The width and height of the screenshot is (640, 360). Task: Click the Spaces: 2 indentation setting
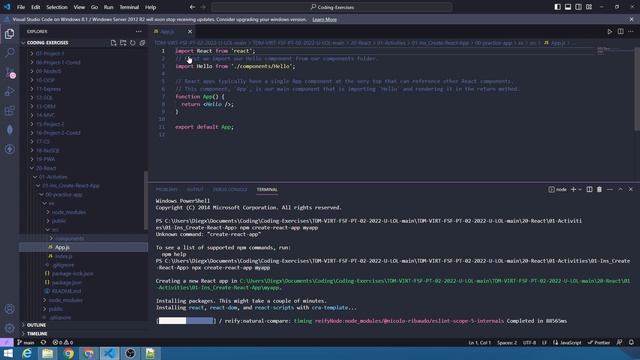point(507,342)
